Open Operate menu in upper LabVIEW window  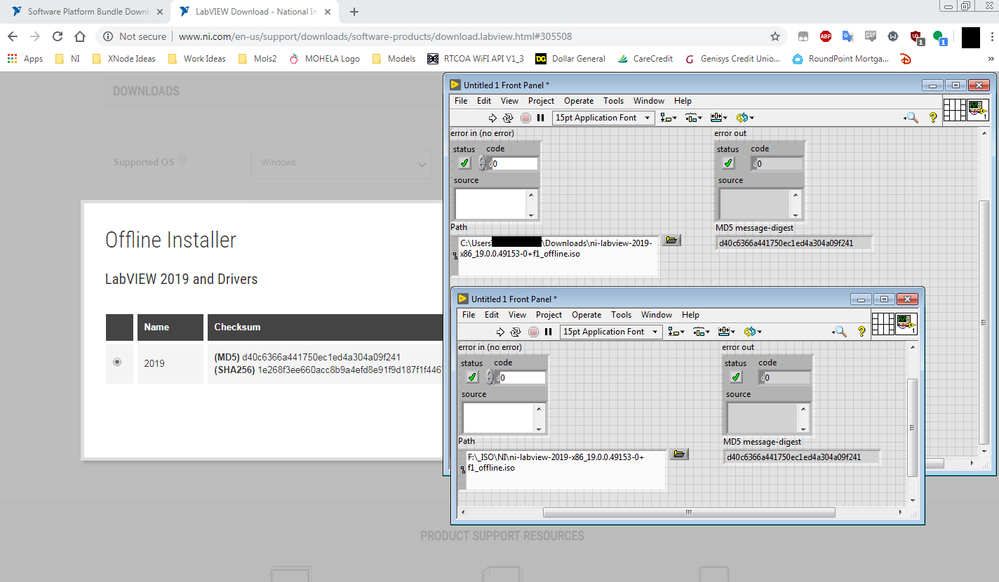point(578,101)
